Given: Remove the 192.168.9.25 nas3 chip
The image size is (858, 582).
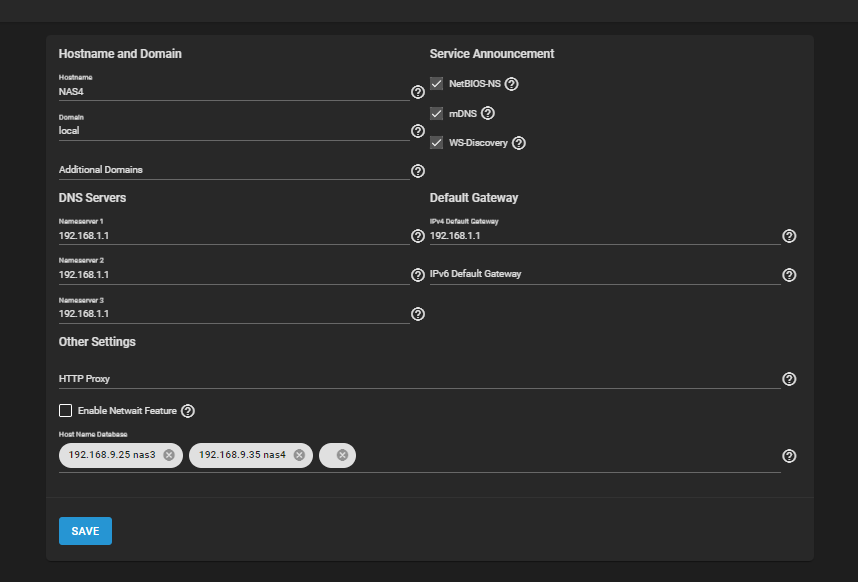Looking at the screenshot, I should 169,455.
